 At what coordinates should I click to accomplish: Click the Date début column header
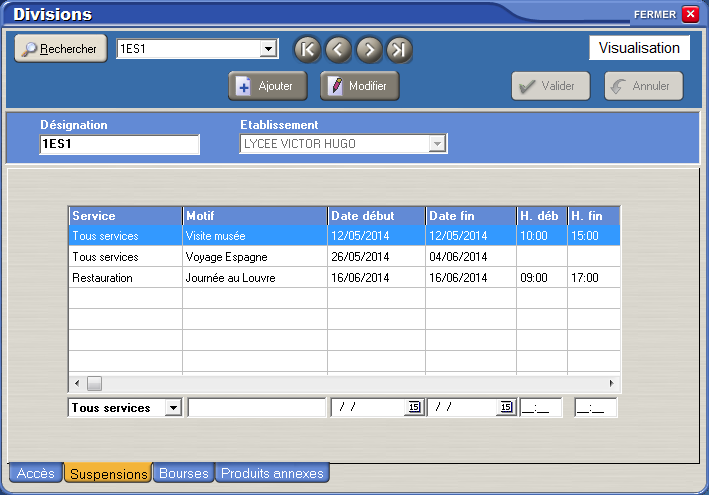pyautogui.click(x=376, y=216)
